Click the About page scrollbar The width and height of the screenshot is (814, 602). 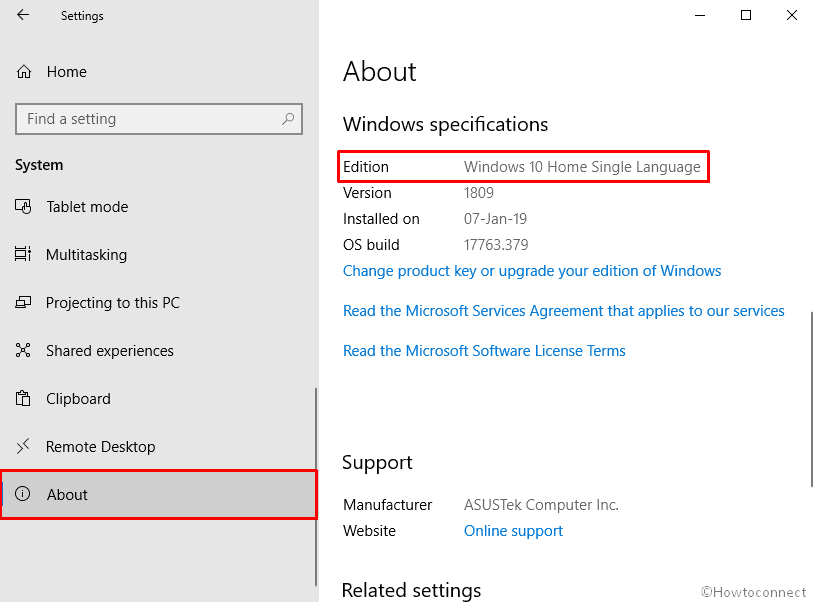tap(811, 399)
